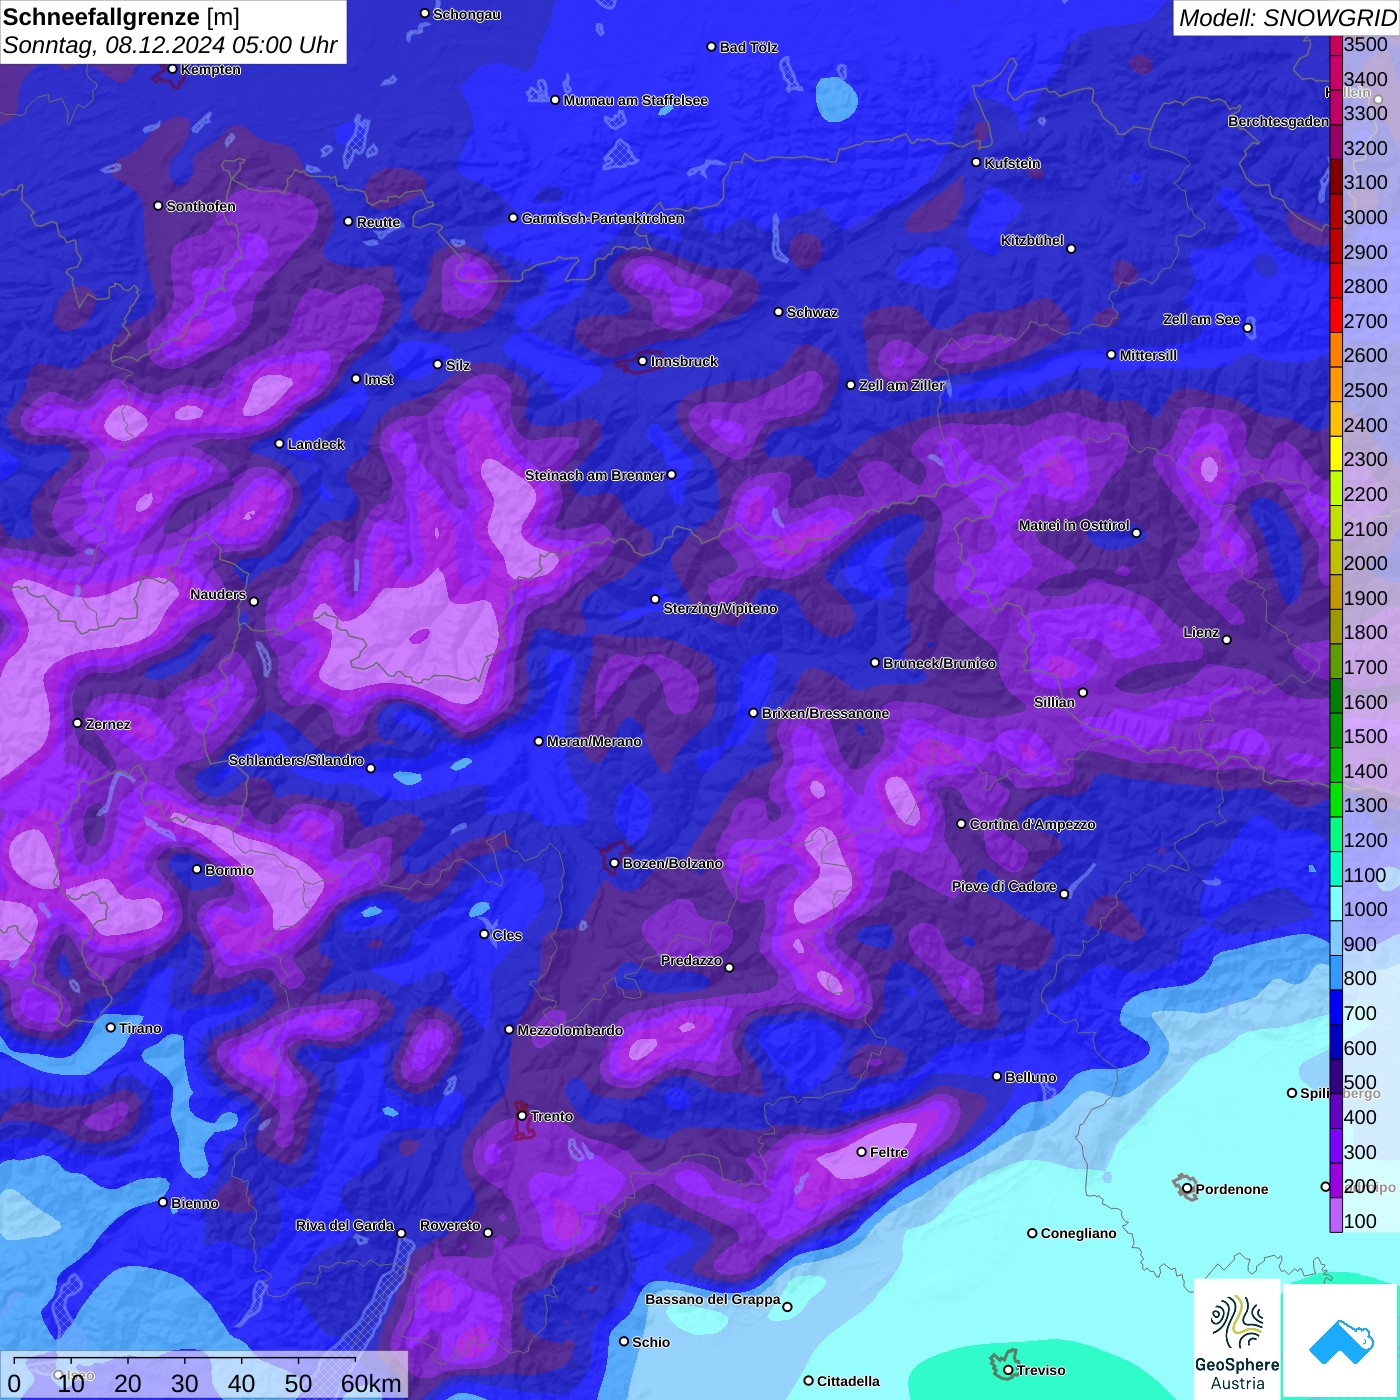Click the Predazzo city marker
Viewport: 1400px width, 1400px height.
point(729,967)
